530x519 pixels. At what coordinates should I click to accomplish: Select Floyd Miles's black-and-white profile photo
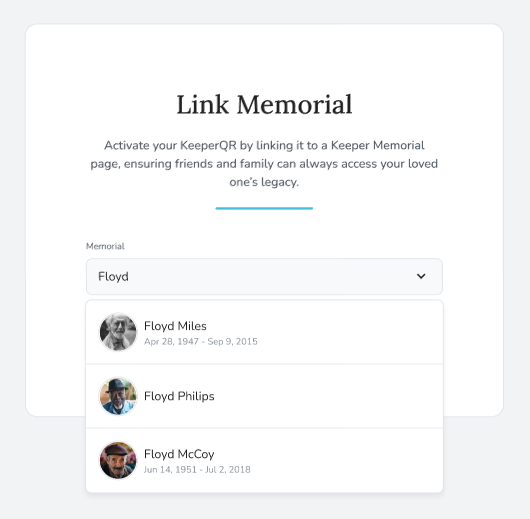tap(118, 332)
